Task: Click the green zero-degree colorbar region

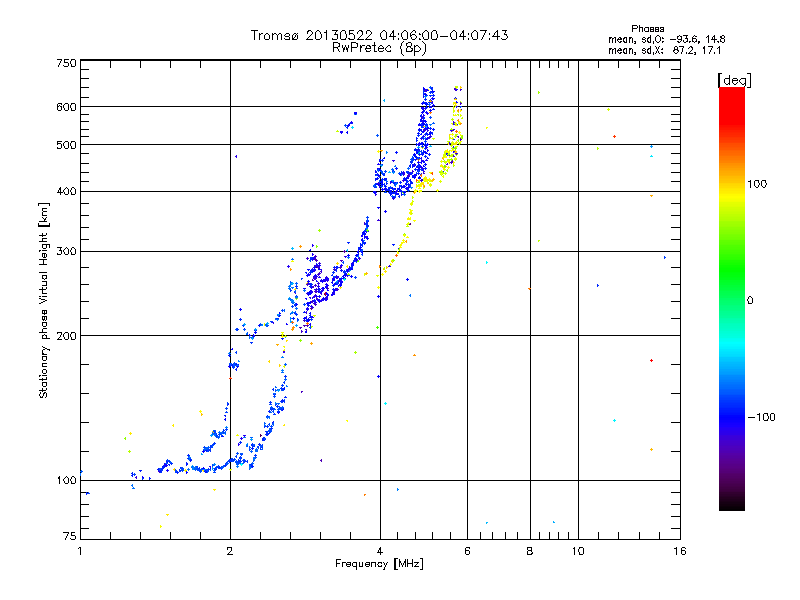Action: [x=732, y=286]
